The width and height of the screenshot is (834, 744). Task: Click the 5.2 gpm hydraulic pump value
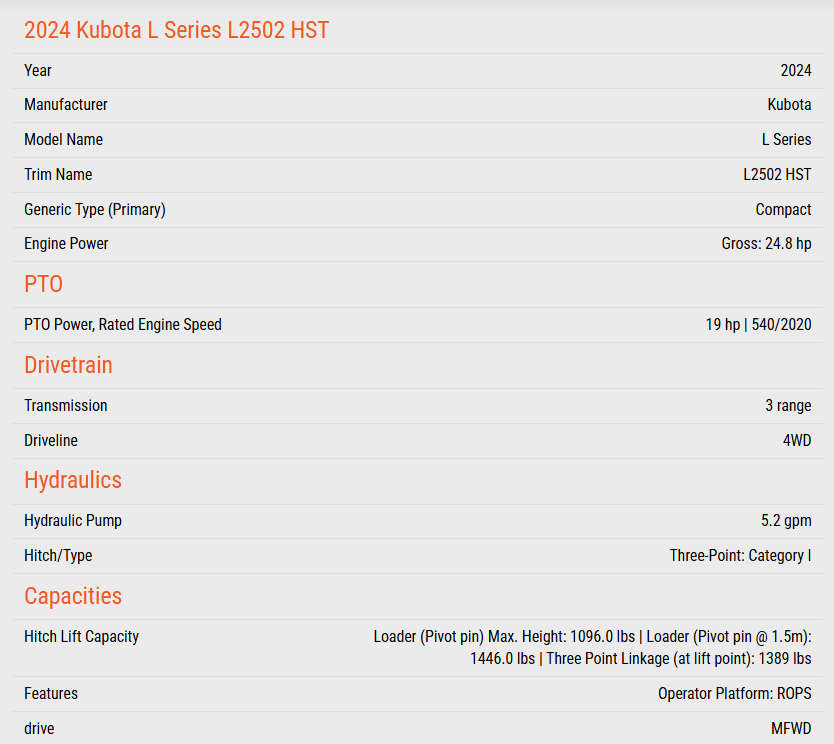click(786, 521)
